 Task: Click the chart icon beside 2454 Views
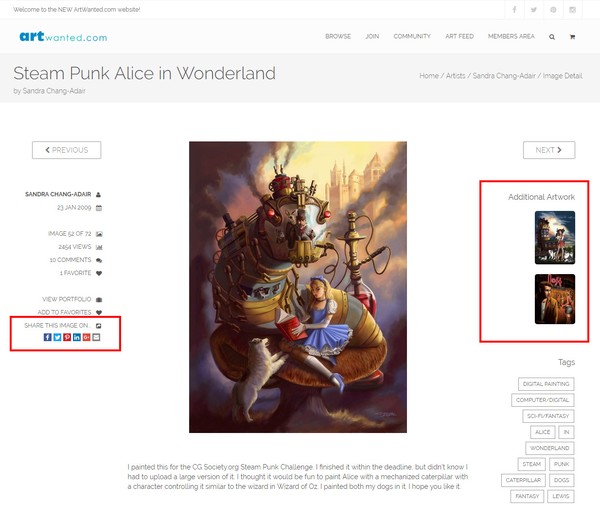(99, 247)
